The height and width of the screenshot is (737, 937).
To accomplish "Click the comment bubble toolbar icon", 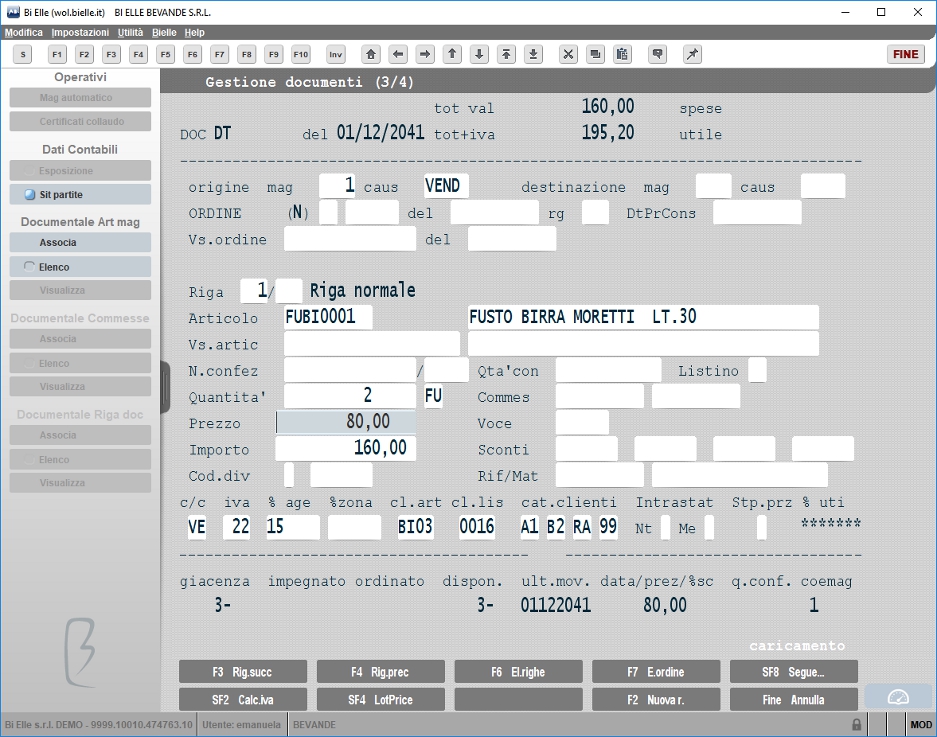I will coord(657,54).
